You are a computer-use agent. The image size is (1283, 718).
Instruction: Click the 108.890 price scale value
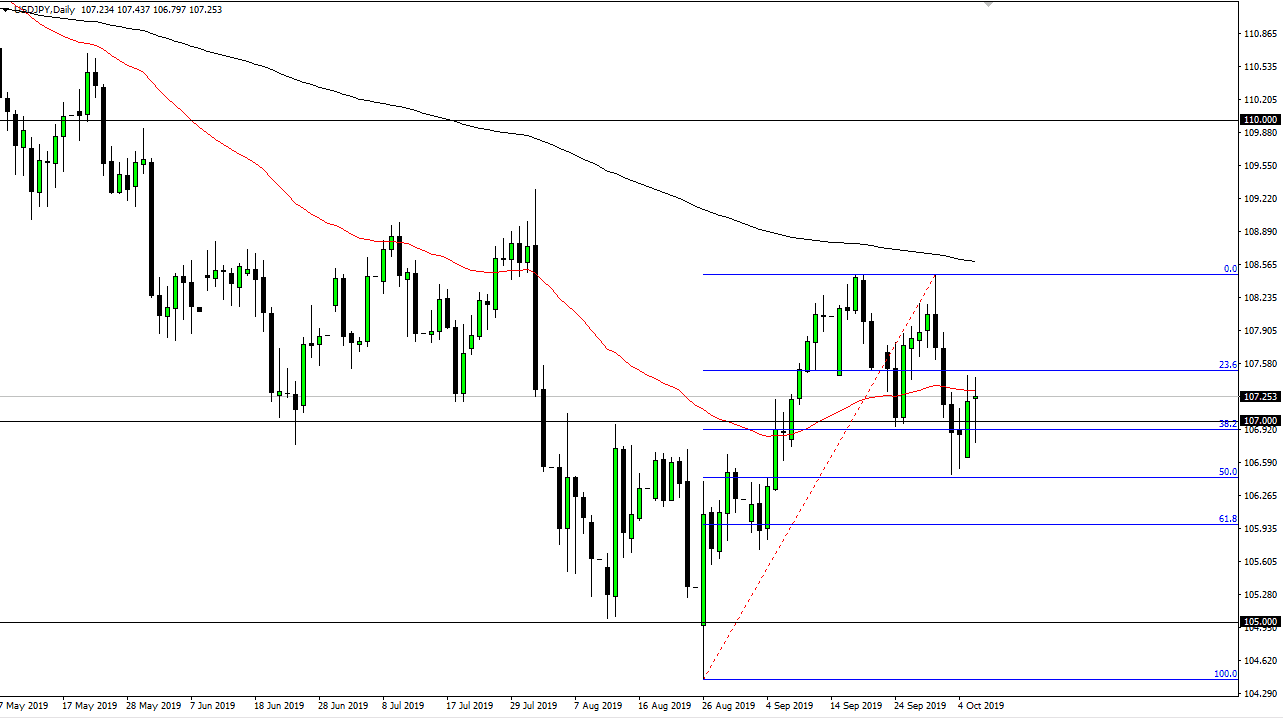click(x=1262, y=232)
